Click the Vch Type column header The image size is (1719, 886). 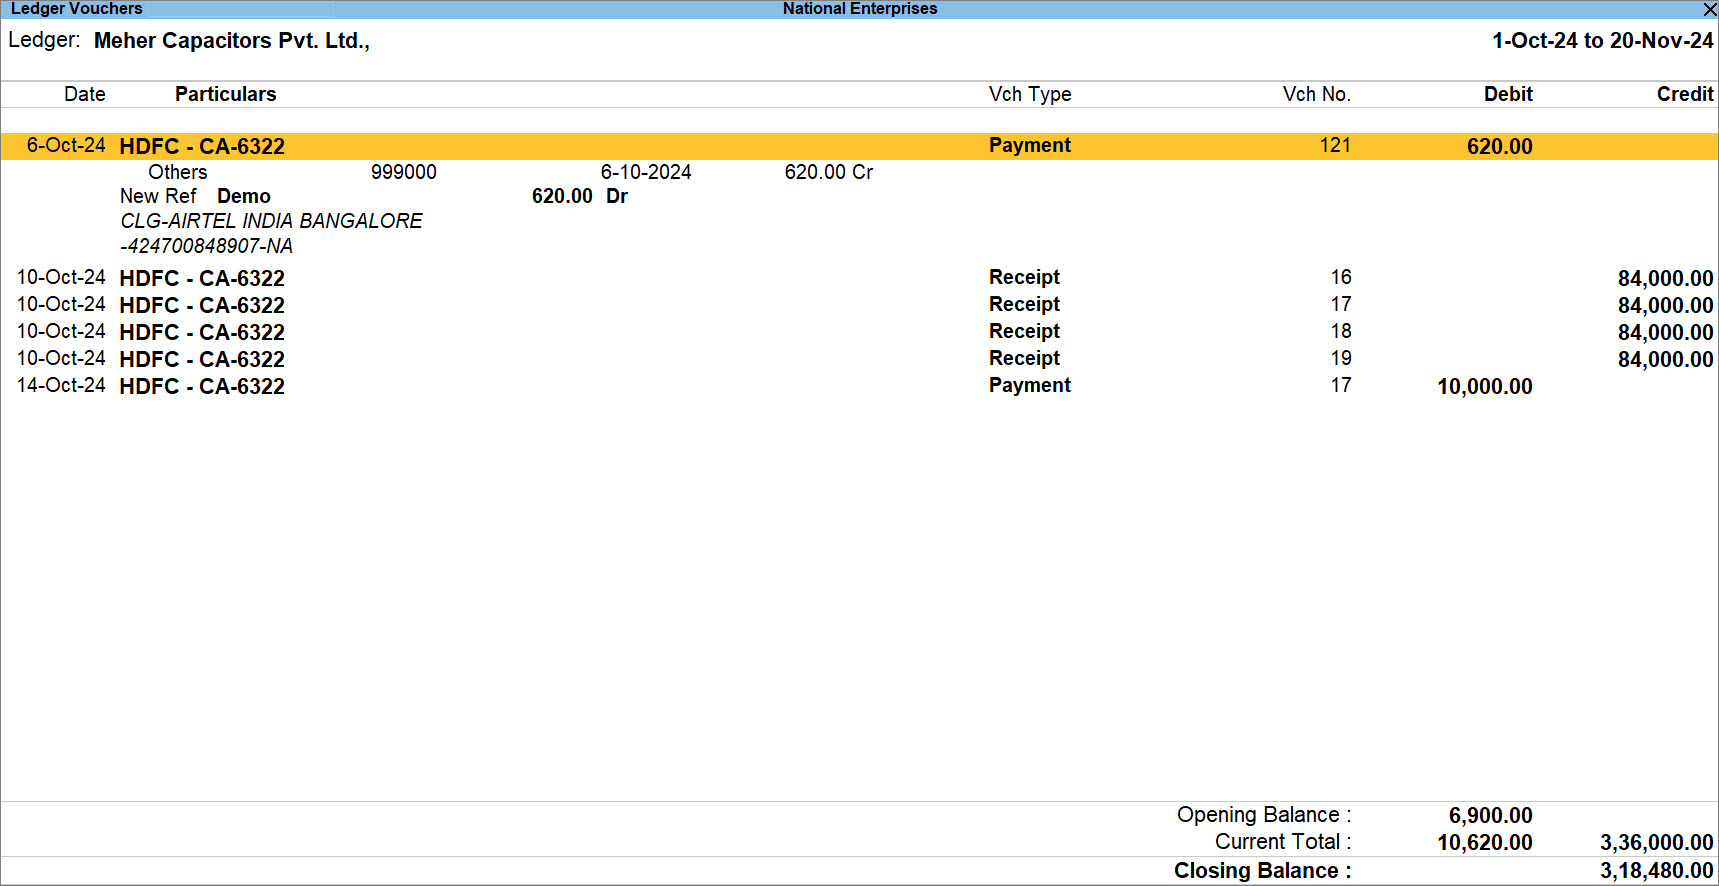[x=1030, y=94]
